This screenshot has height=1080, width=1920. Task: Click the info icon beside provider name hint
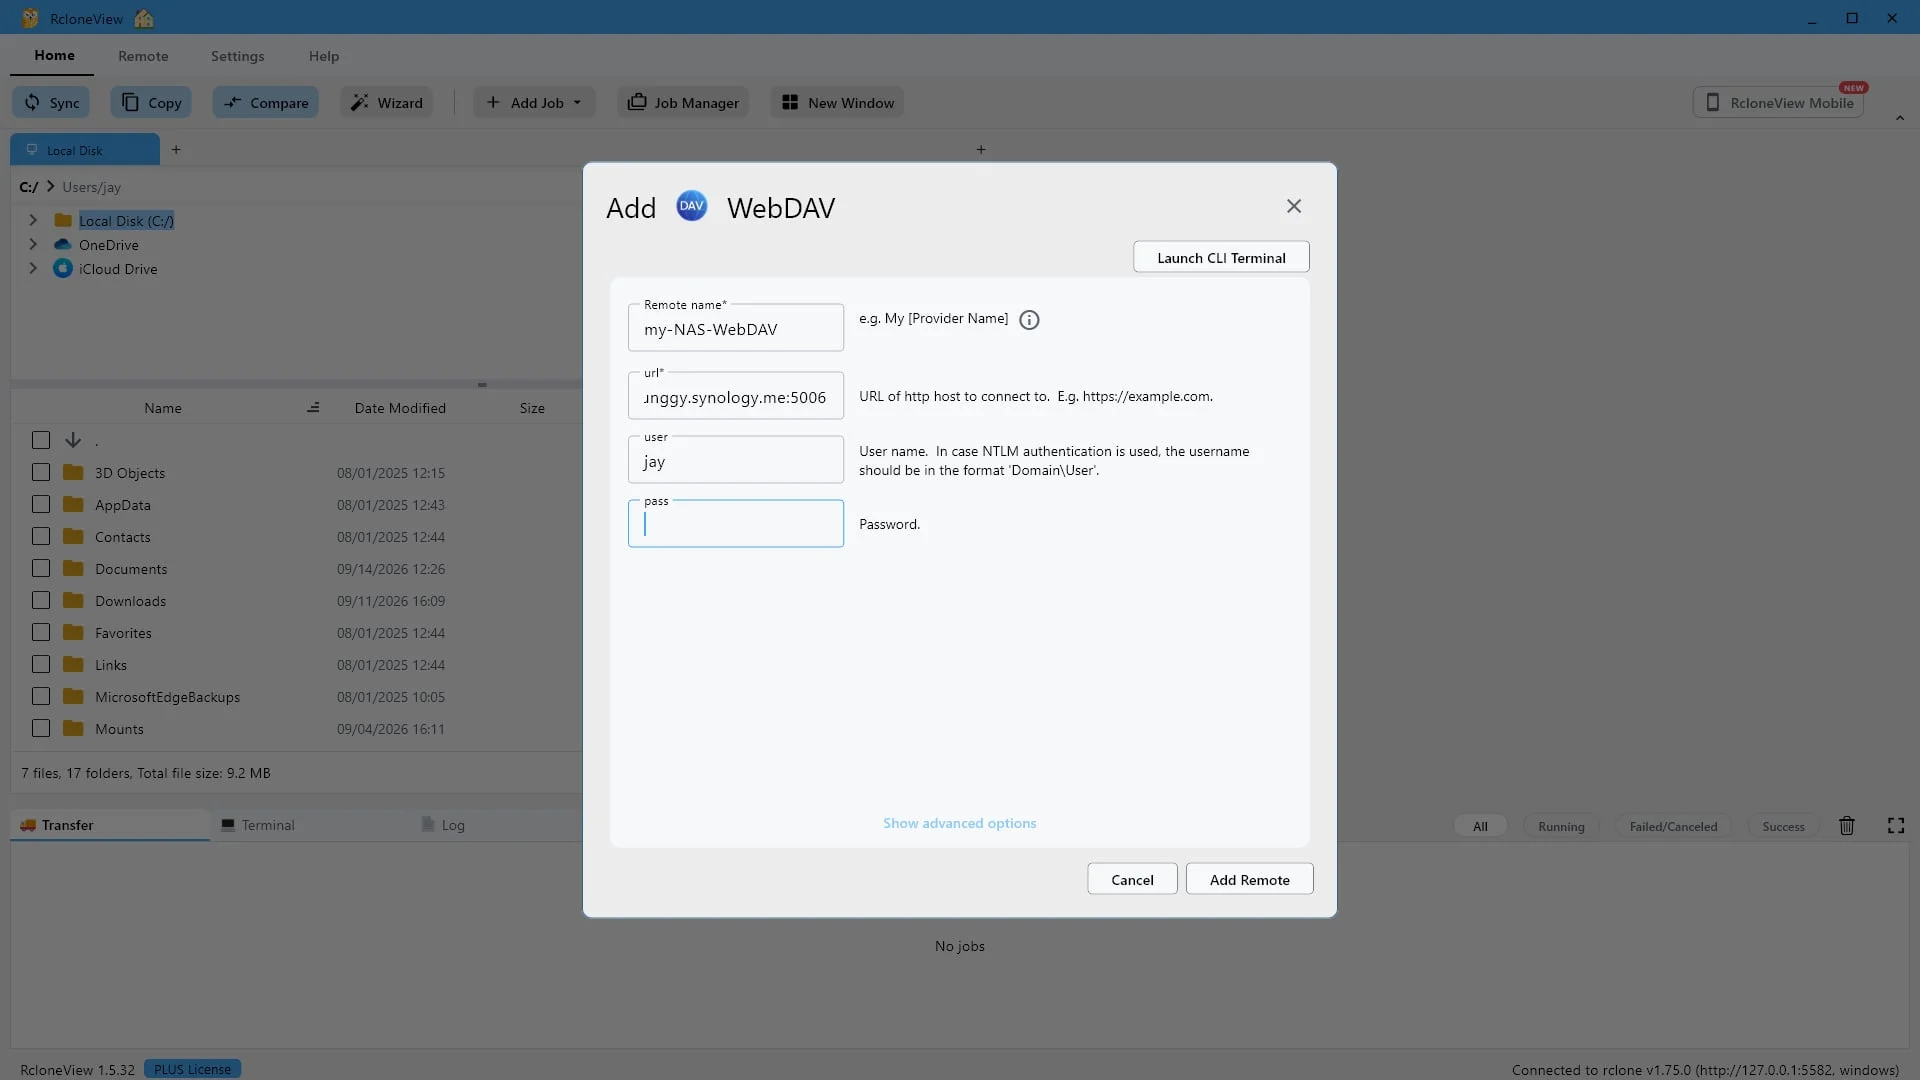(1029, 320)
